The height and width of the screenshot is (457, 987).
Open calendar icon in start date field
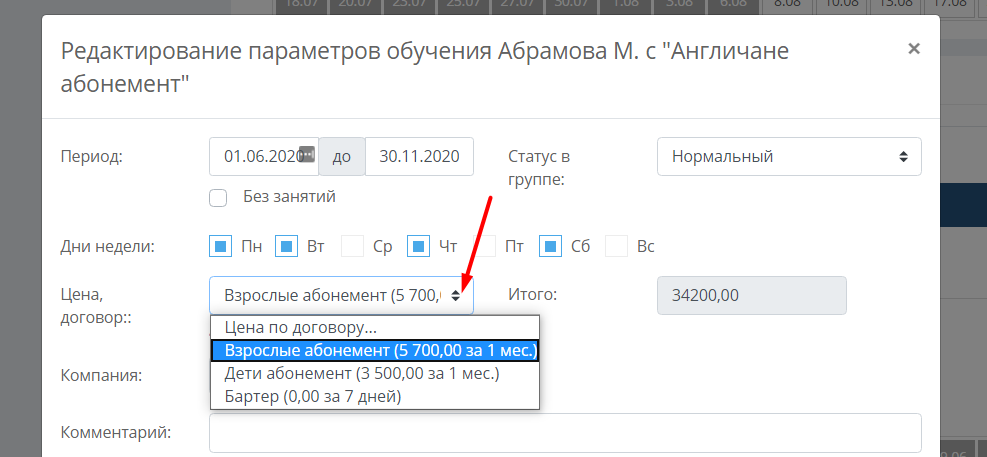[x=307, y=153]
